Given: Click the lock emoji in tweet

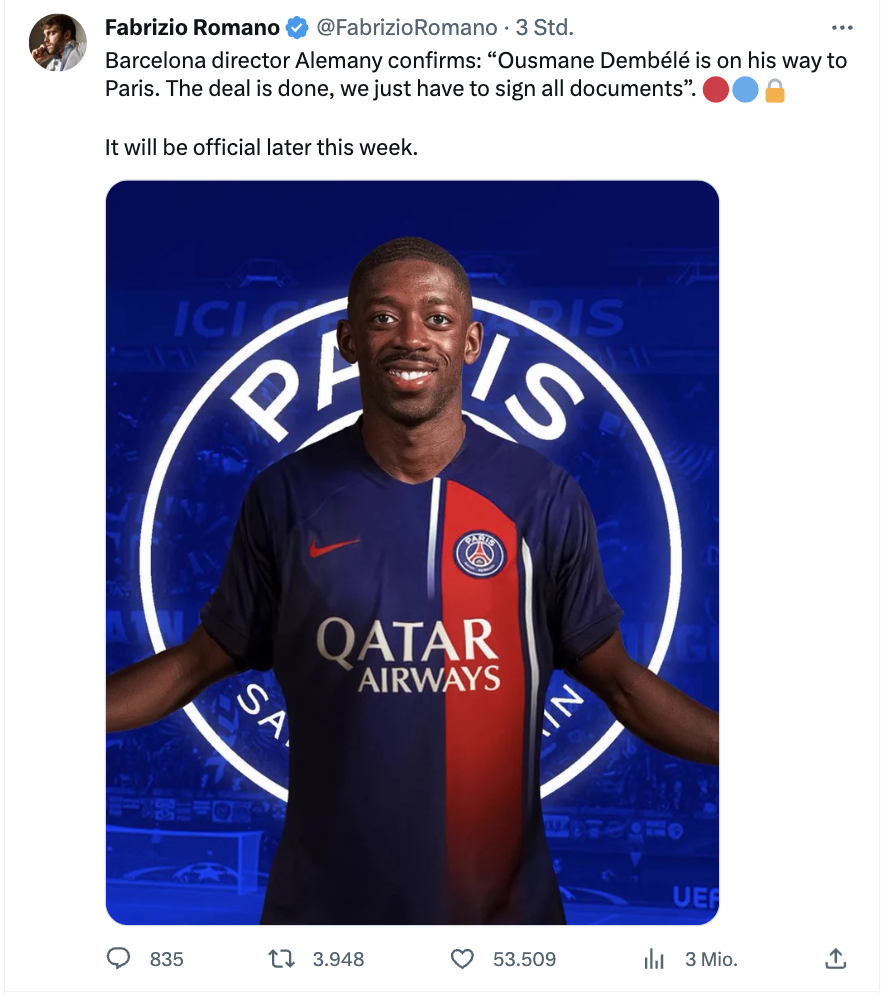Looking at the screenshot, I should (x=775, y=90).
